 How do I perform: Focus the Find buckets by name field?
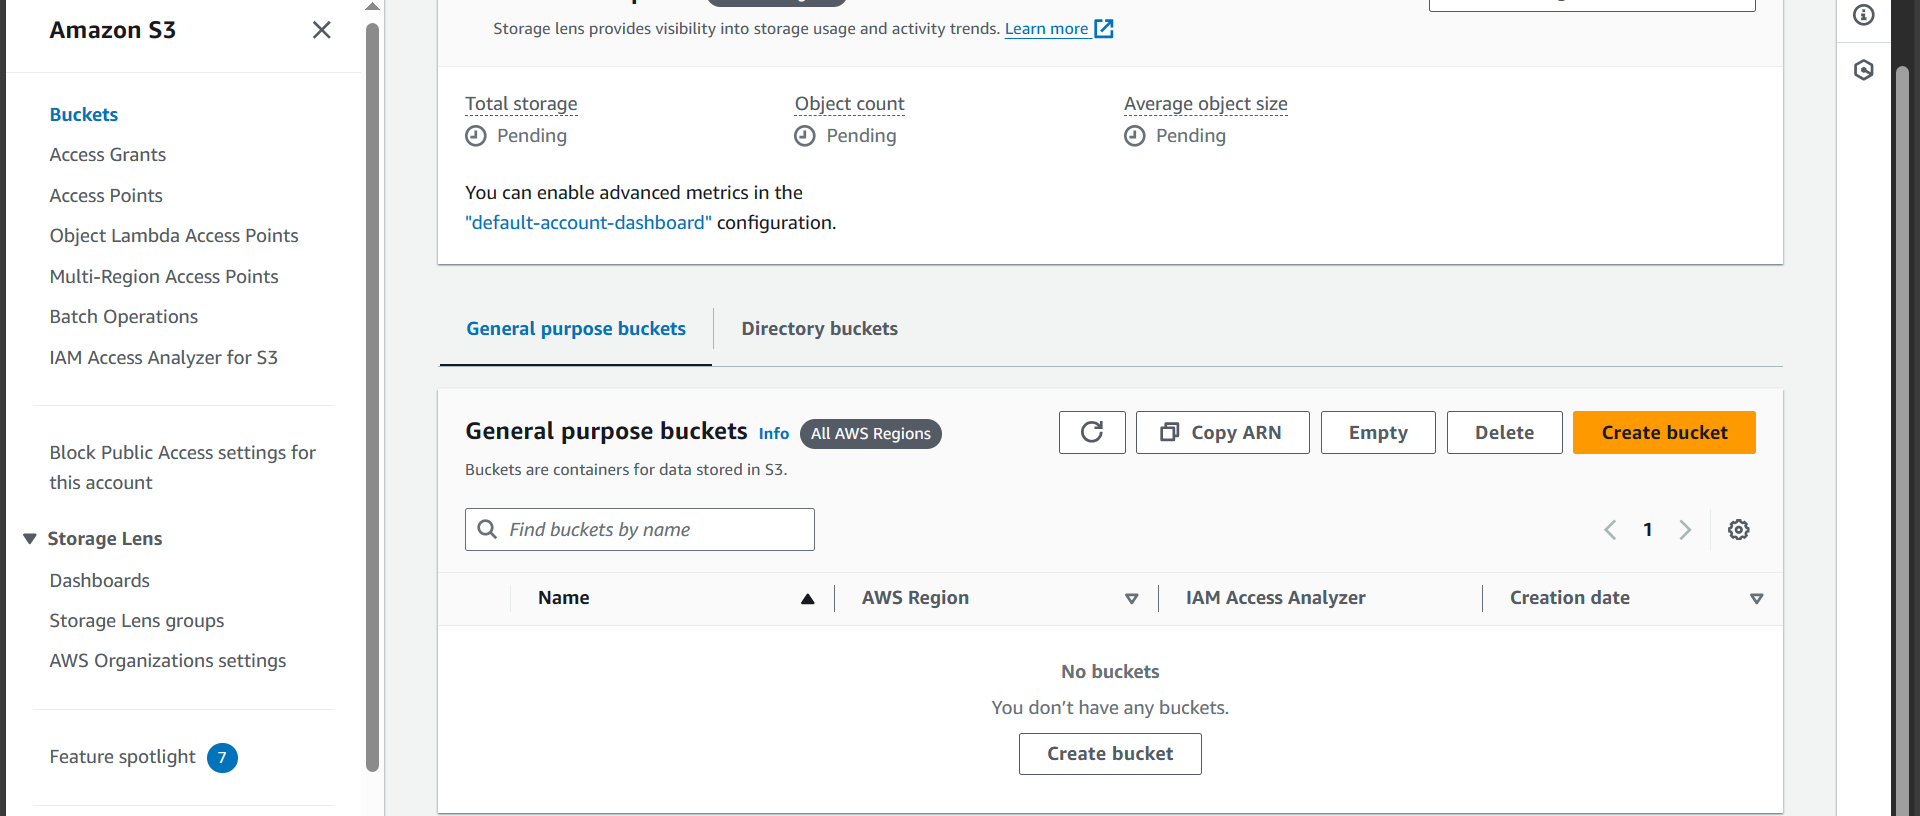click(x=640, y=529)
